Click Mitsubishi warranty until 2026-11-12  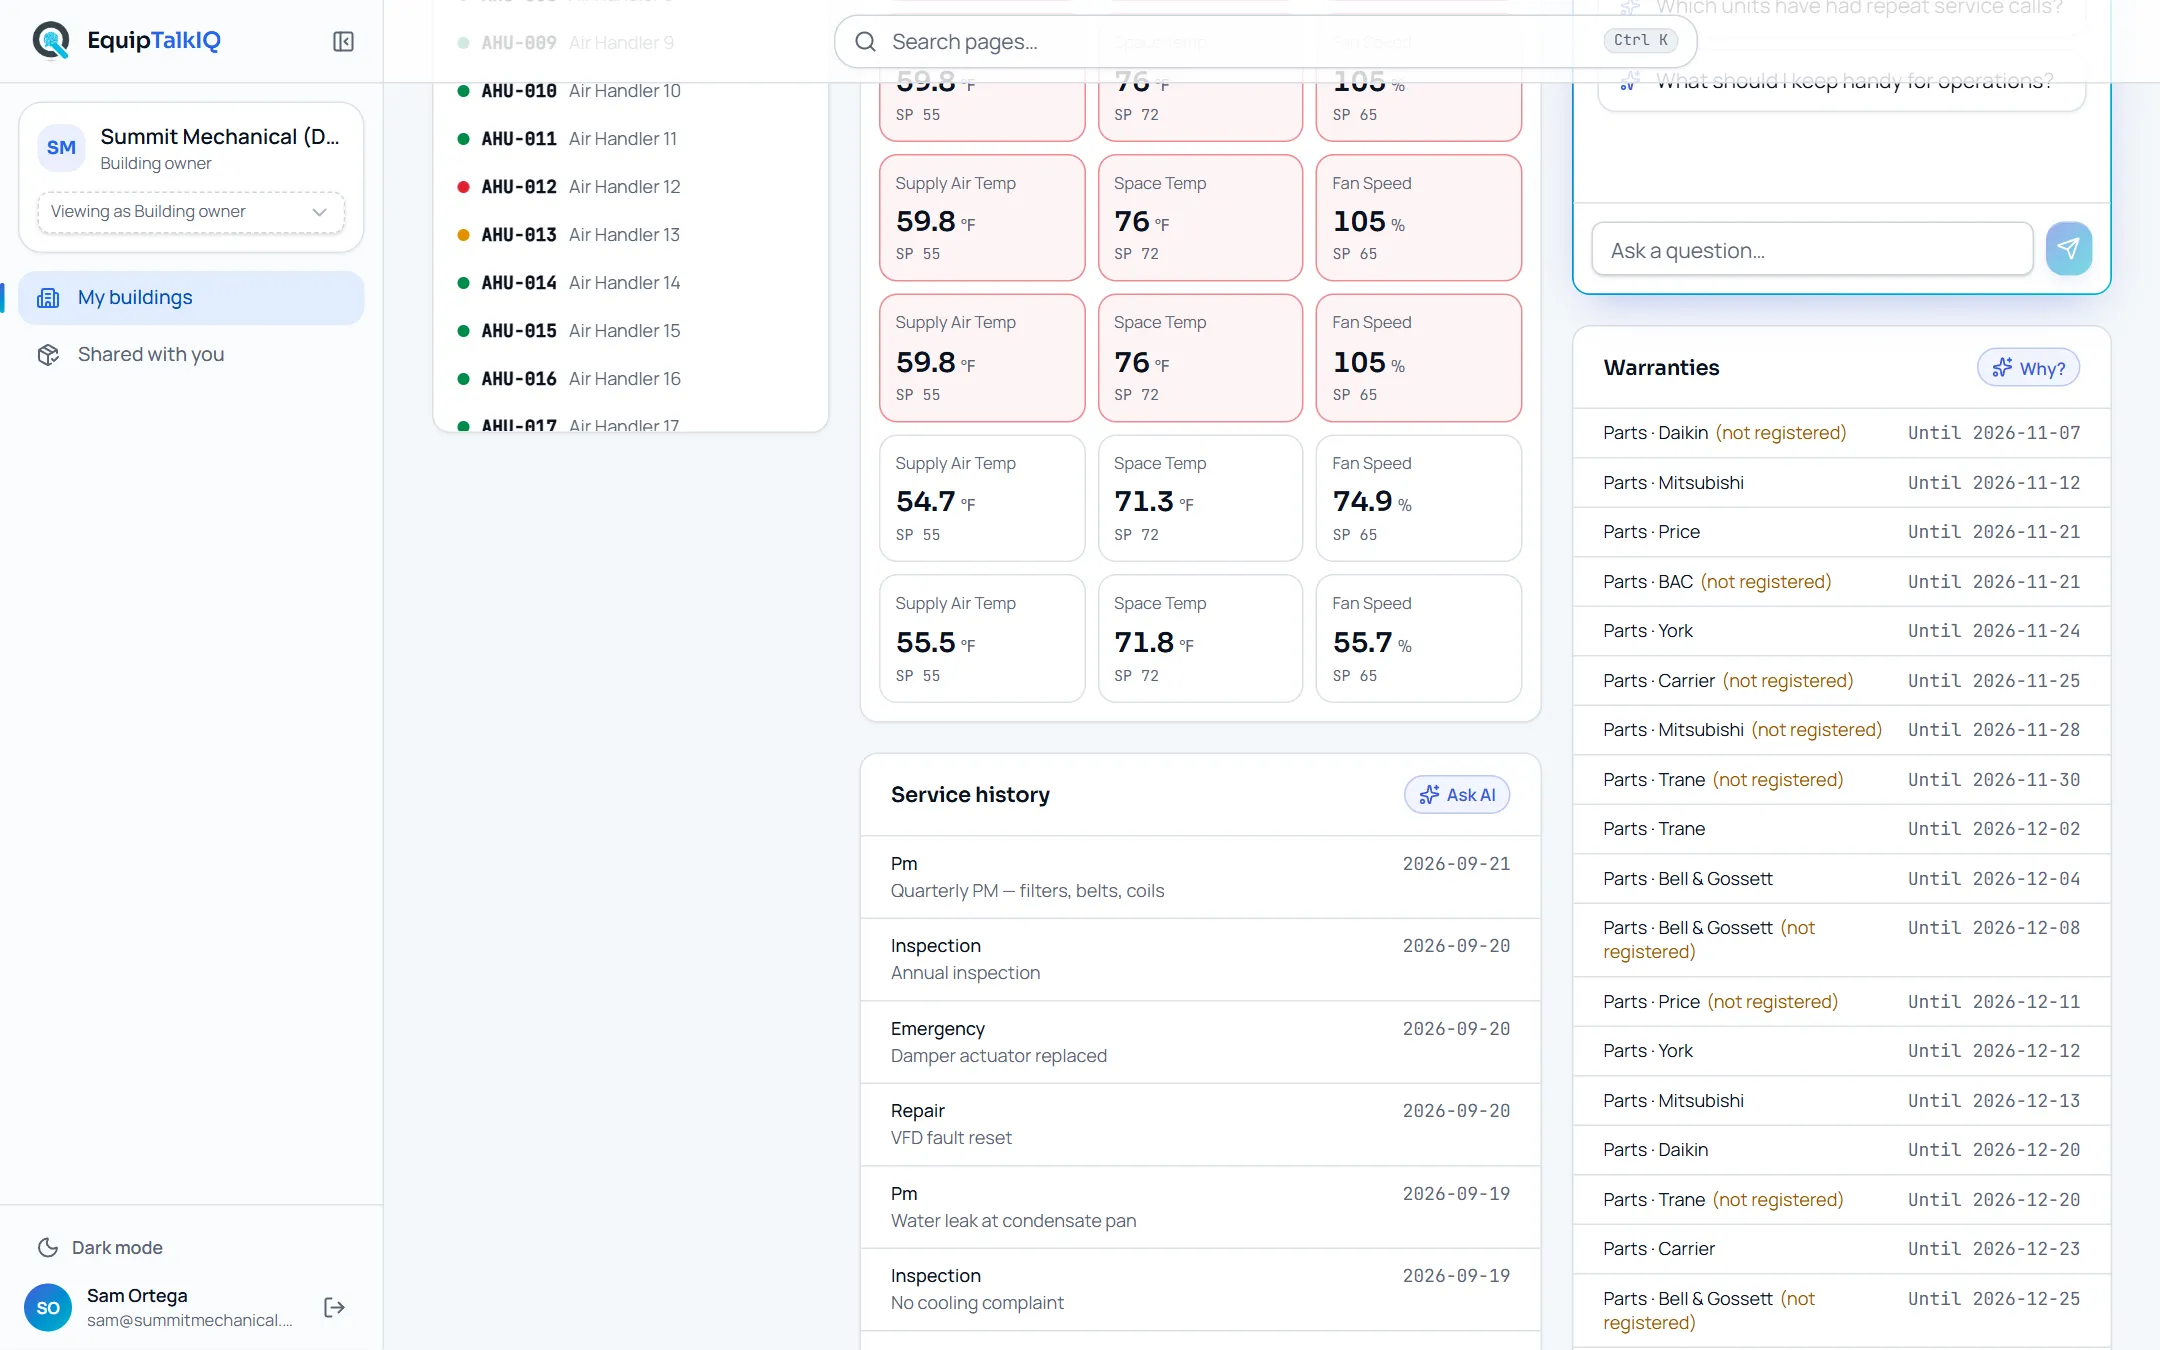click(x=1842, y=483)
